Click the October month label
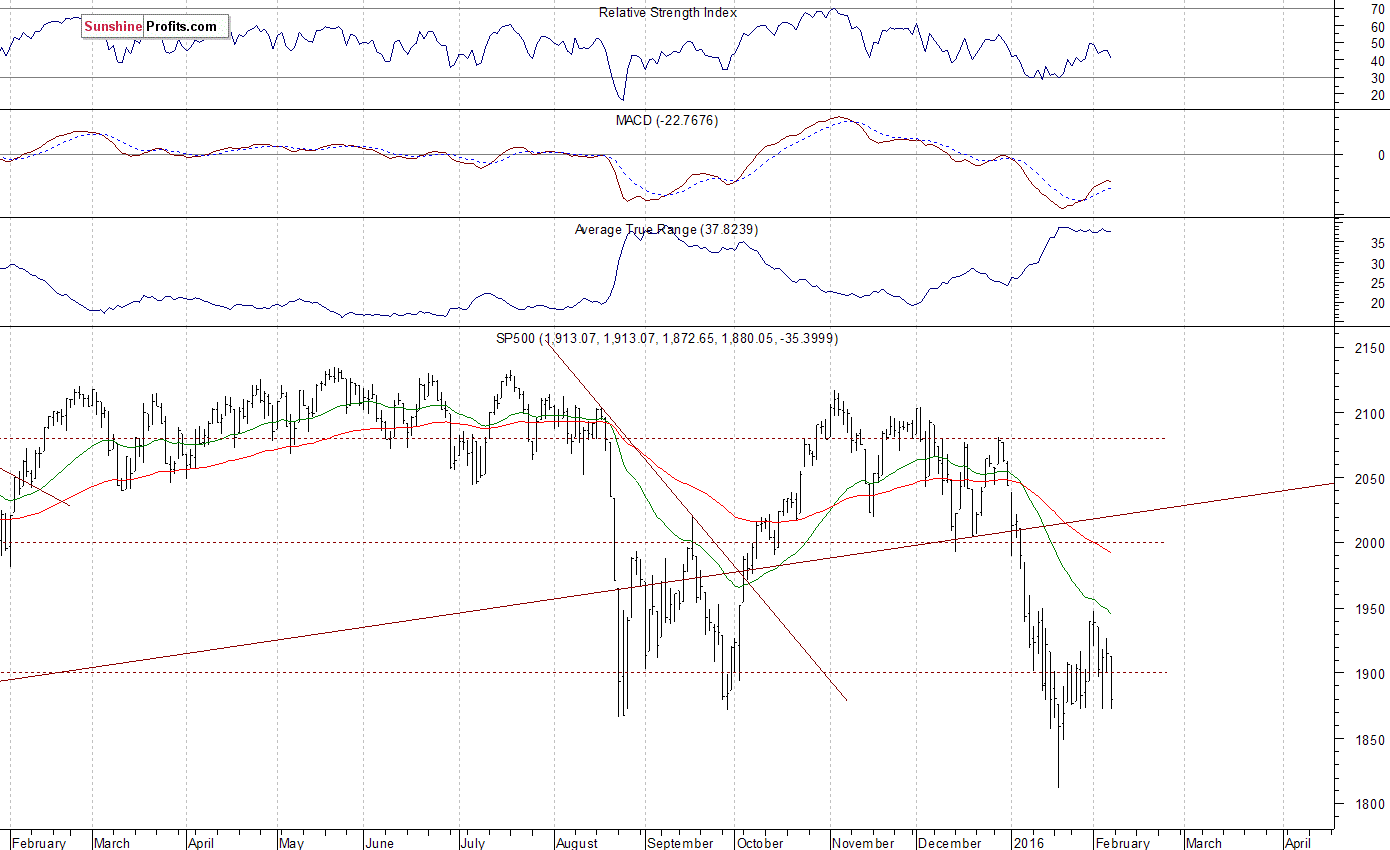Viewport: 1390px width, 850px height. (x=760, y=843)
